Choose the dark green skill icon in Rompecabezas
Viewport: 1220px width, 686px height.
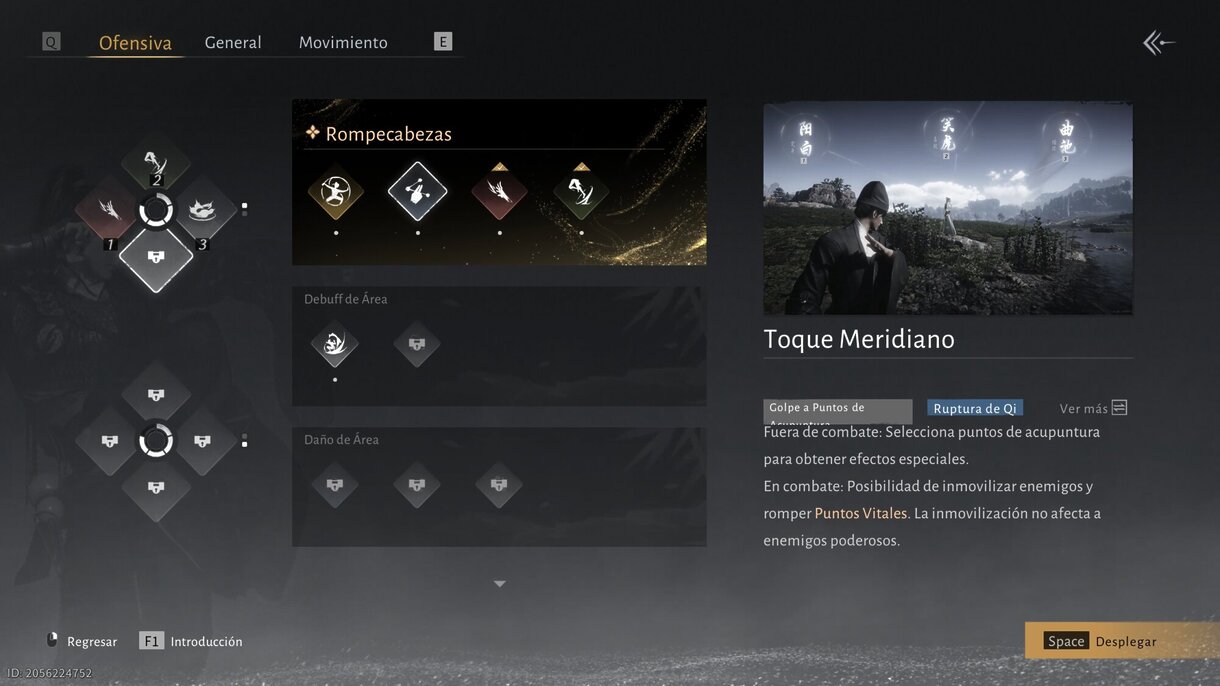tap(581, 190)
